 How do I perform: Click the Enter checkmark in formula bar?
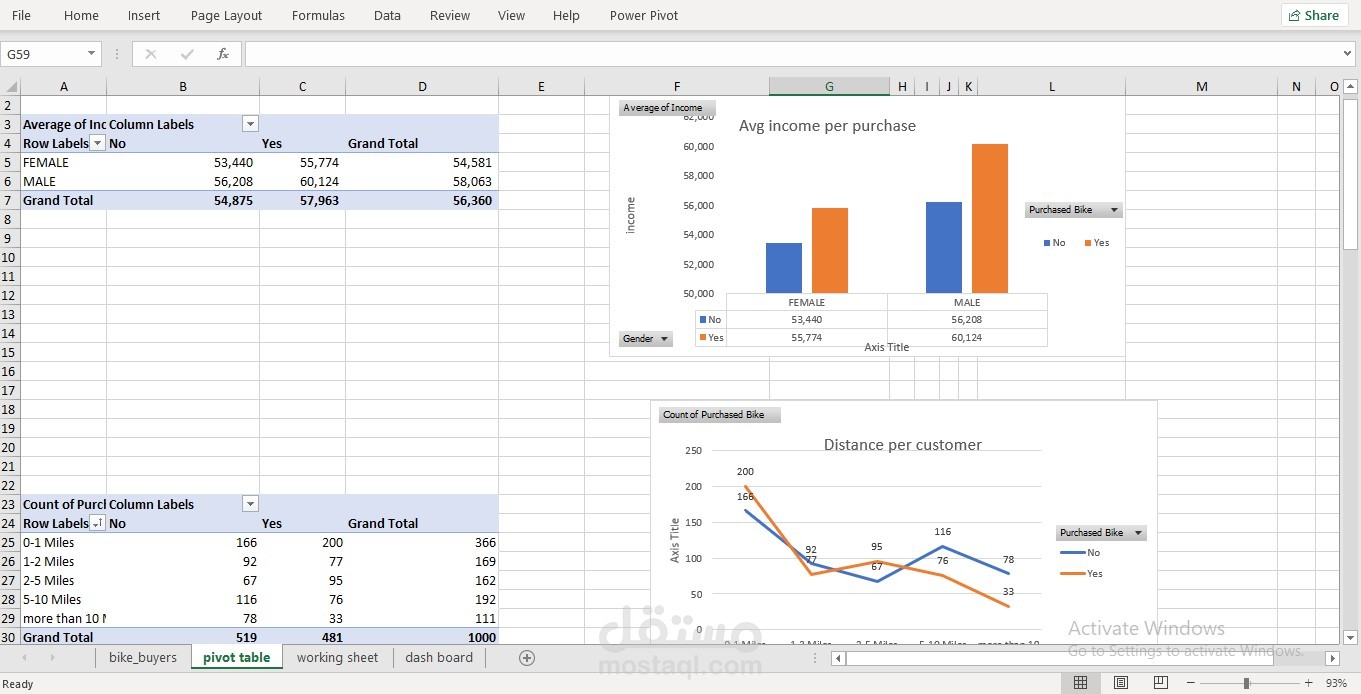pyautogui.click(x=187, y=54)
